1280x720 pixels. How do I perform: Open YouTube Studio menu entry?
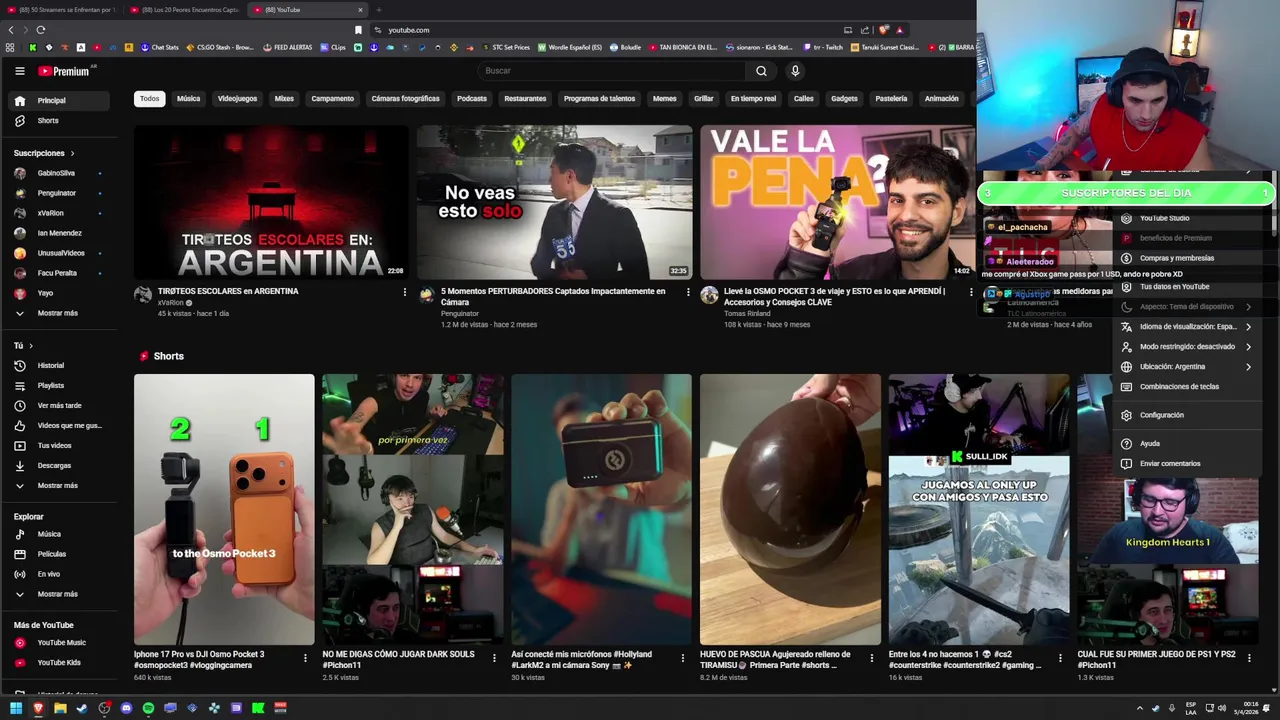1186,218
